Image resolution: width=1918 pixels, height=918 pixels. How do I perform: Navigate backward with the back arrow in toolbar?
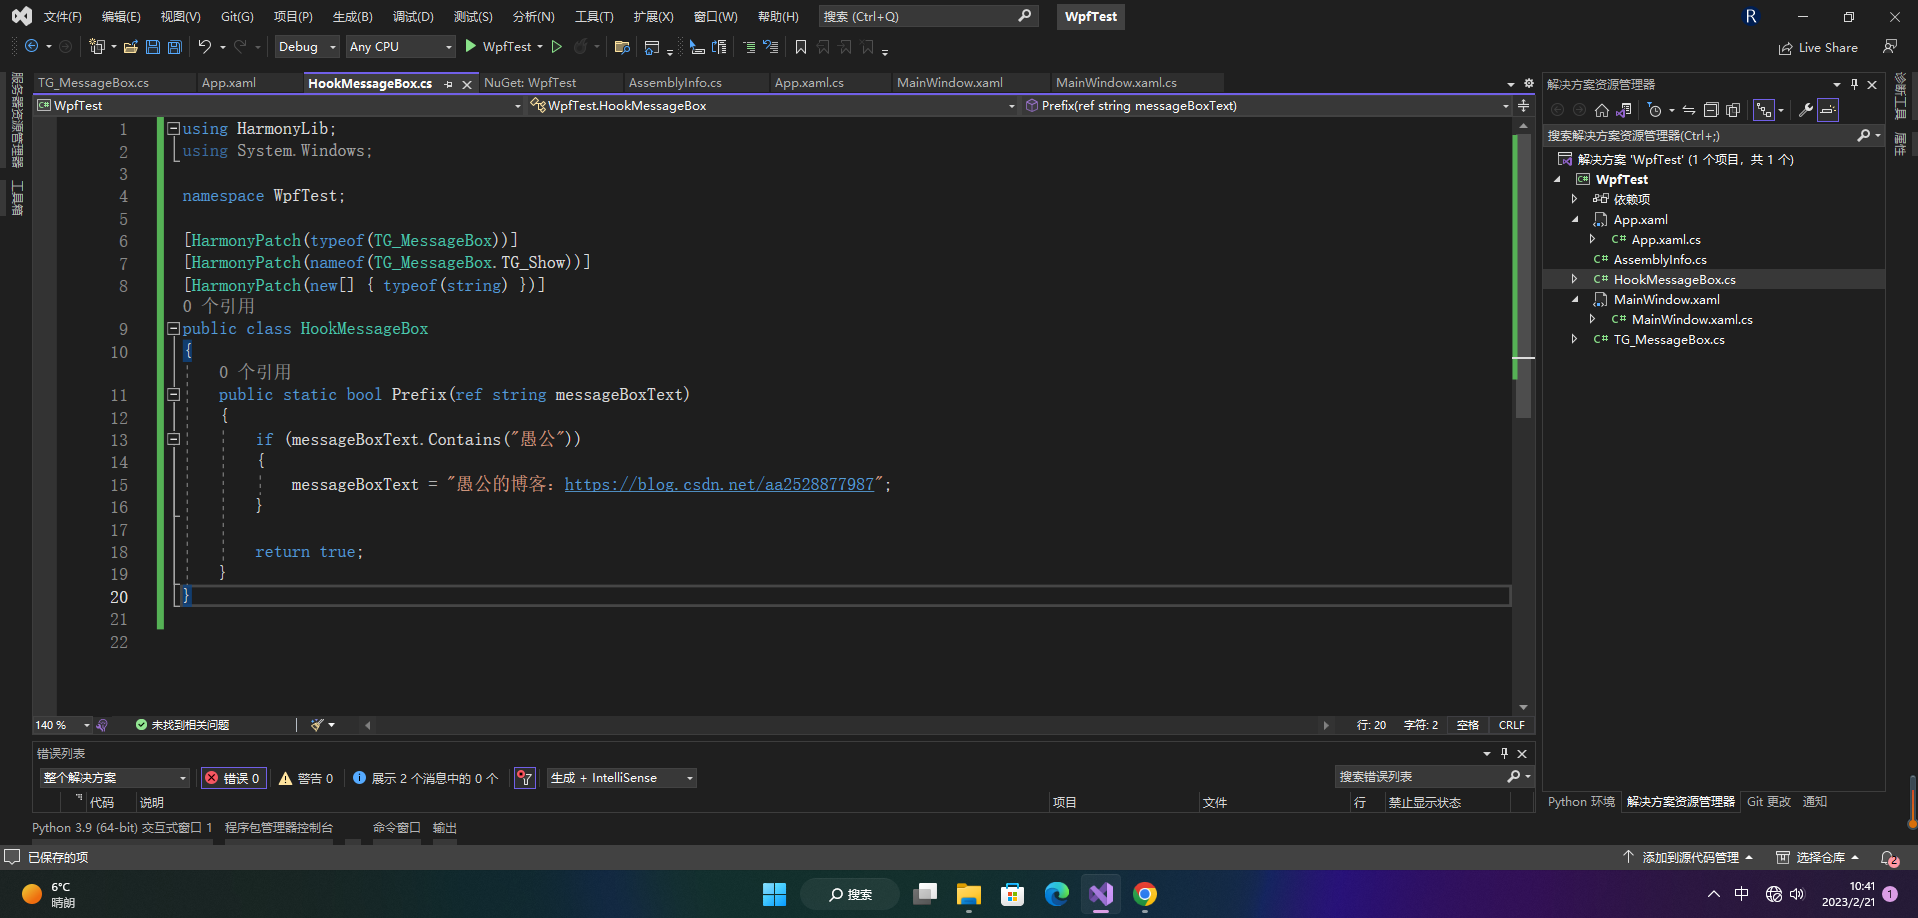[31, 47]
